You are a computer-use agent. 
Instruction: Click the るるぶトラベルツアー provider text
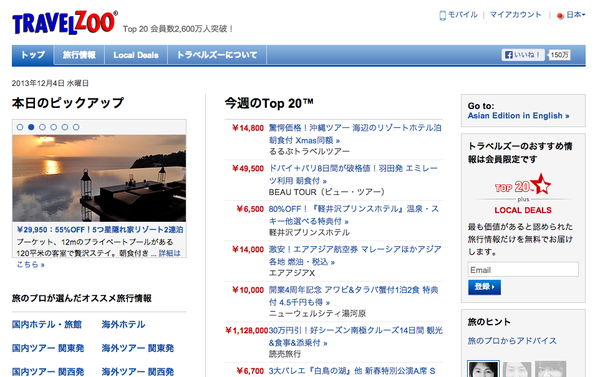click(x=309, y=152)
